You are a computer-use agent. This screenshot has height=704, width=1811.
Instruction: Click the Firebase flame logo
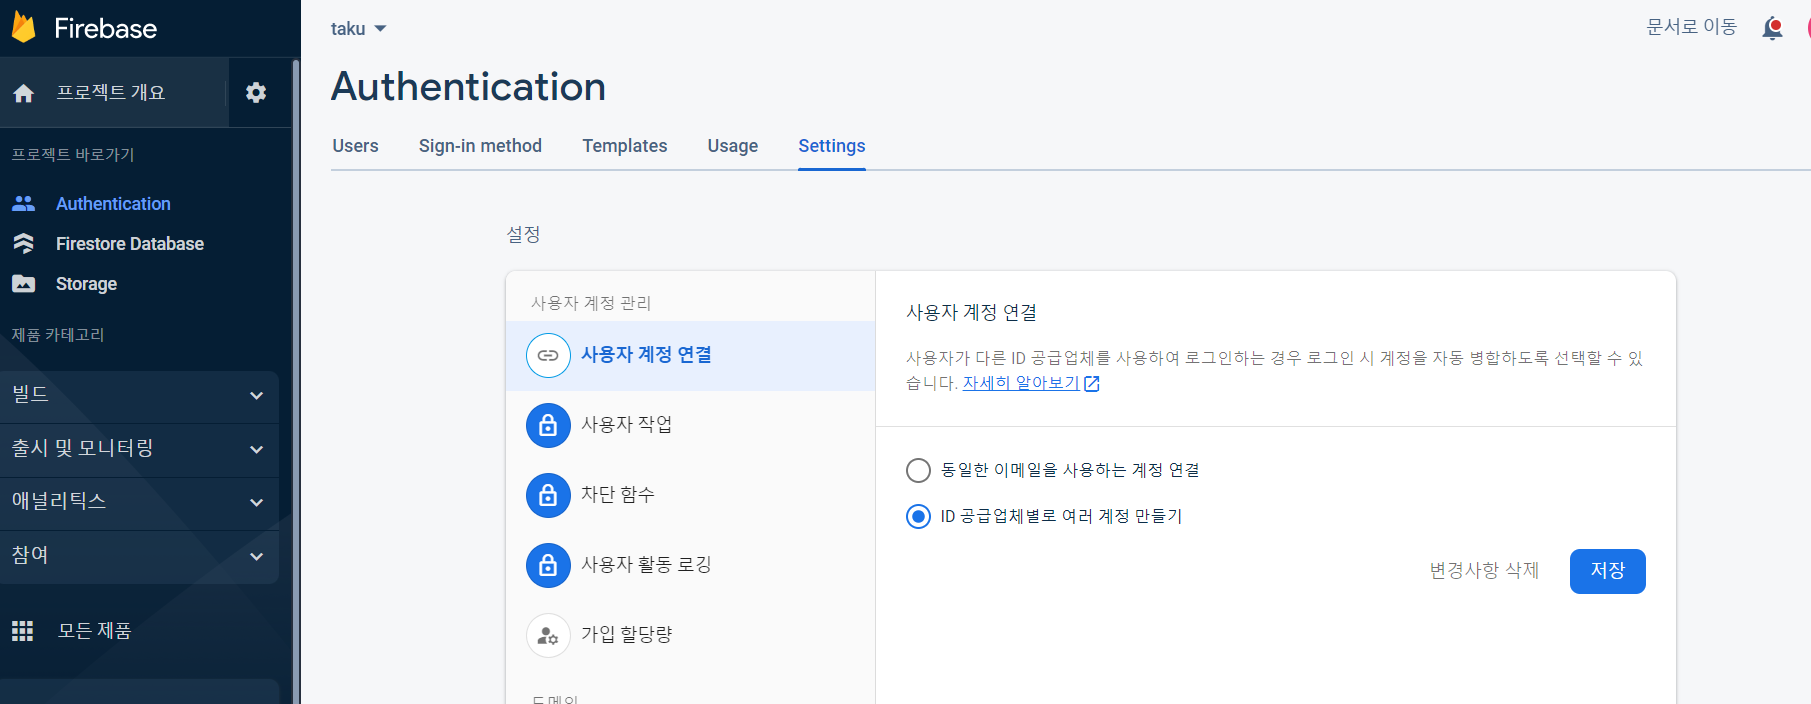tap(24, 28)
